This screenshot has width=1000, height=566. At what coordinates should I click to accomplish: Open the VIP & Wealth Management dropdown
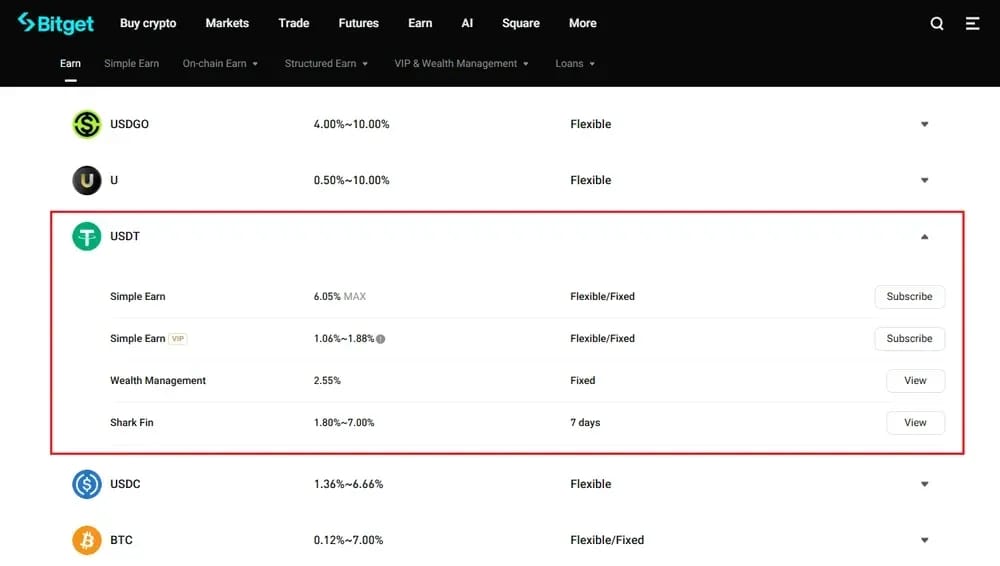coord(461,63)
